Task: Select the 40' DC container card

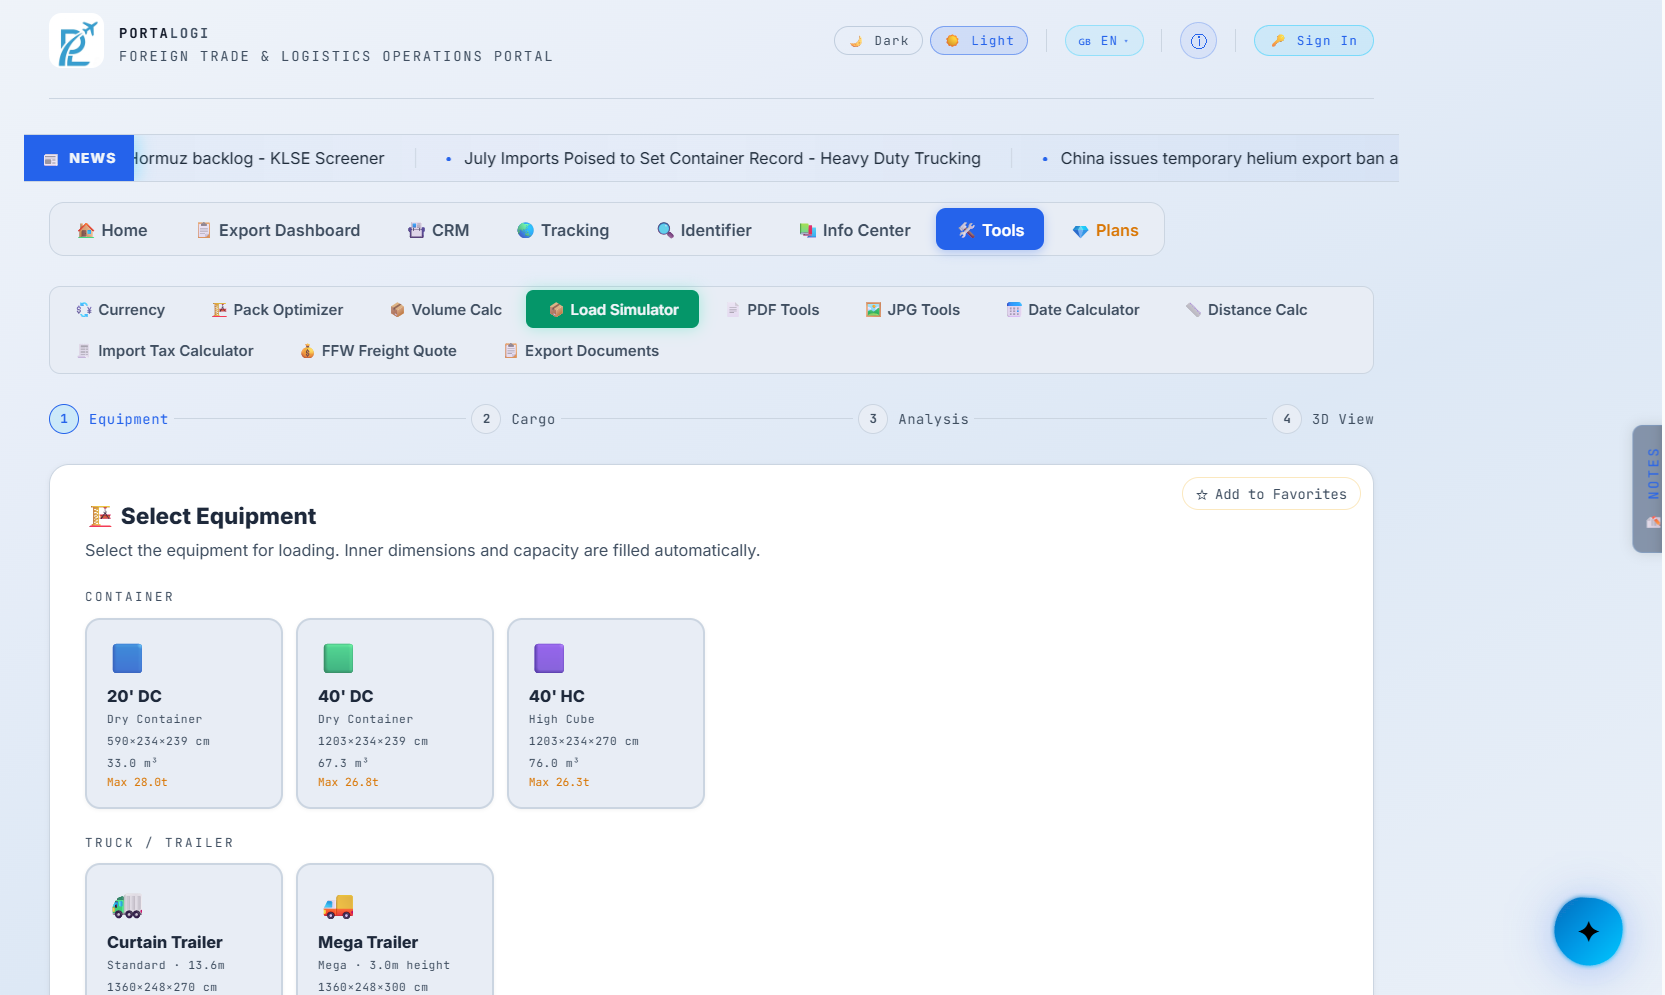Action: tap(395, 713)
